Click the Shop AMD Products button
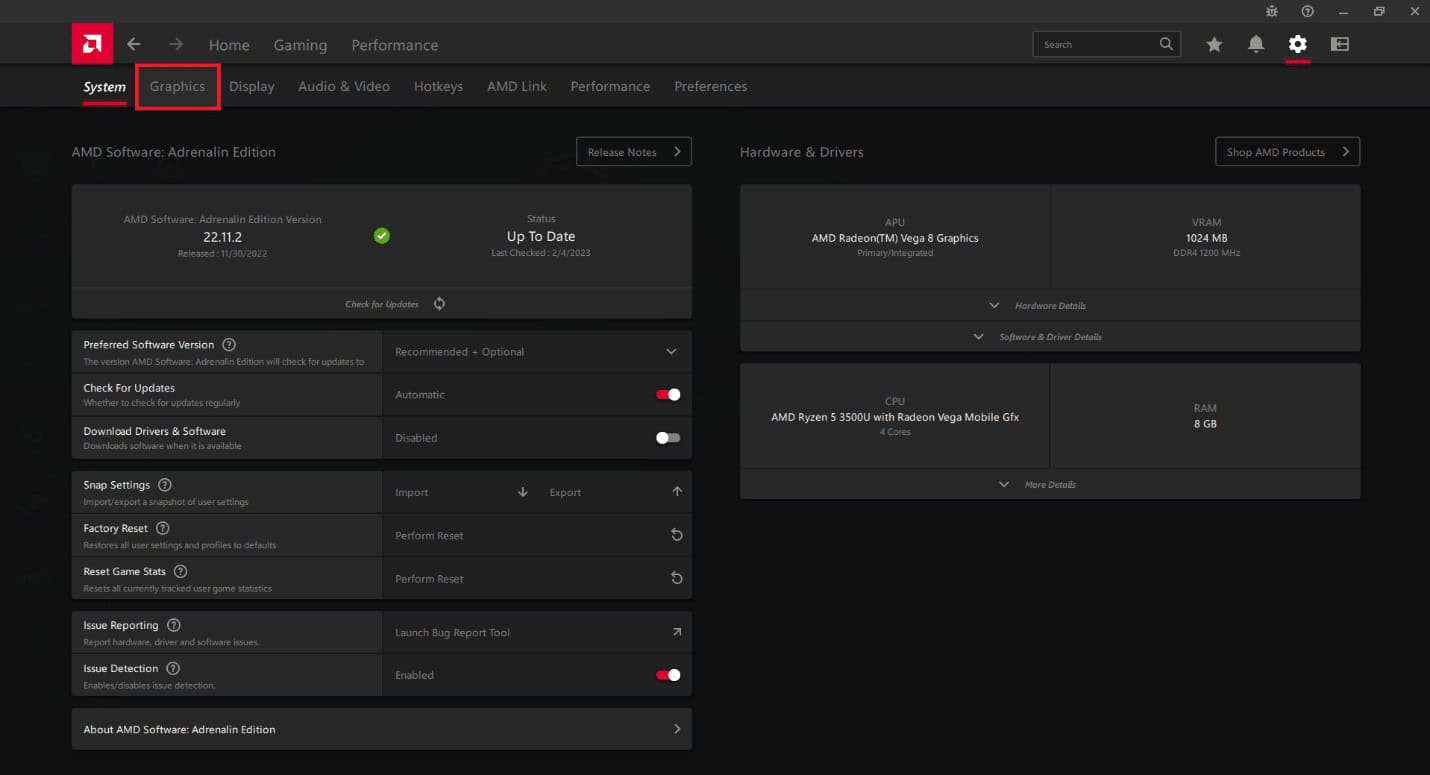 pyautogui.click(x=1288, y=152)
